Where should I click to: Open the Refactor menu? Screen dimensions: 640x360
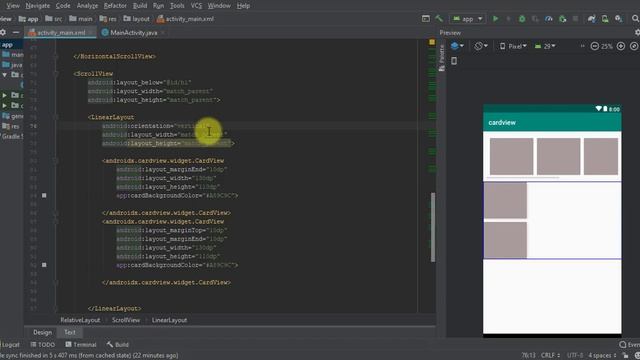tap(115, 6)
